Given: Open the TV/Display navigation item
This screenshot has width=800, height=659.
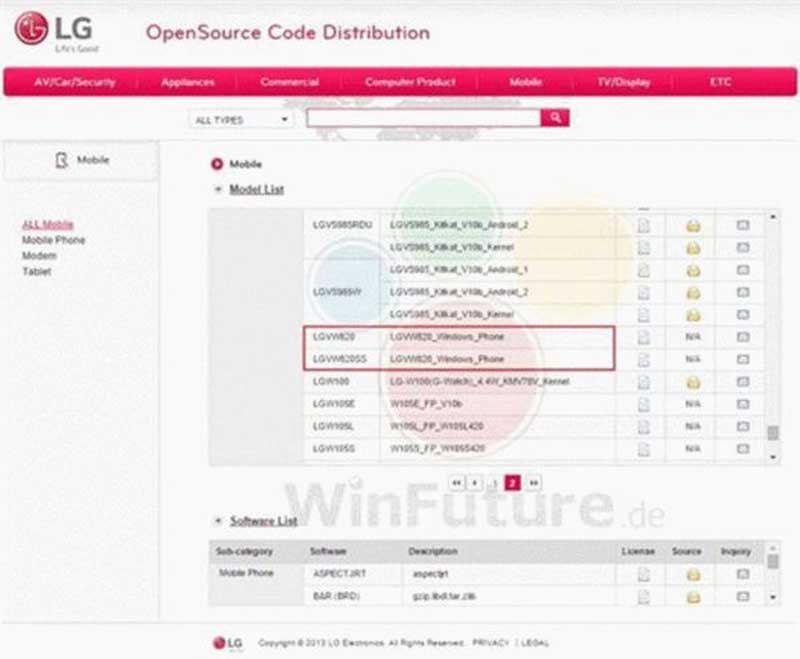Looking at the screenshot, I should pos(623,82).
